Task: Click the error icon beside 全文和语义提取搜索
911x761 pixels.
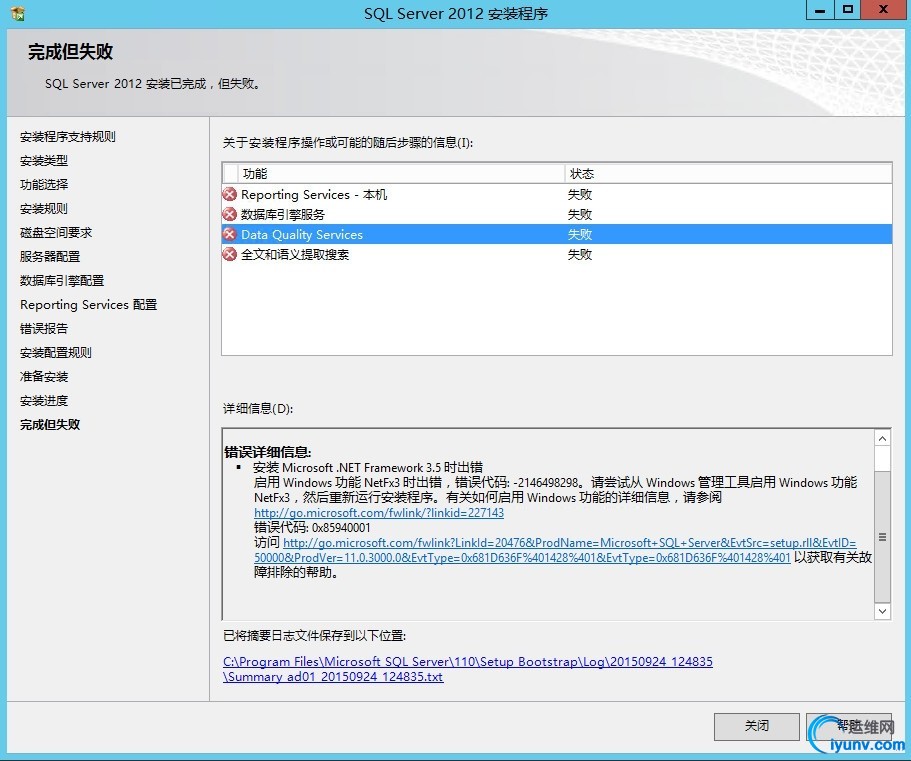Action: click(230, 254)
